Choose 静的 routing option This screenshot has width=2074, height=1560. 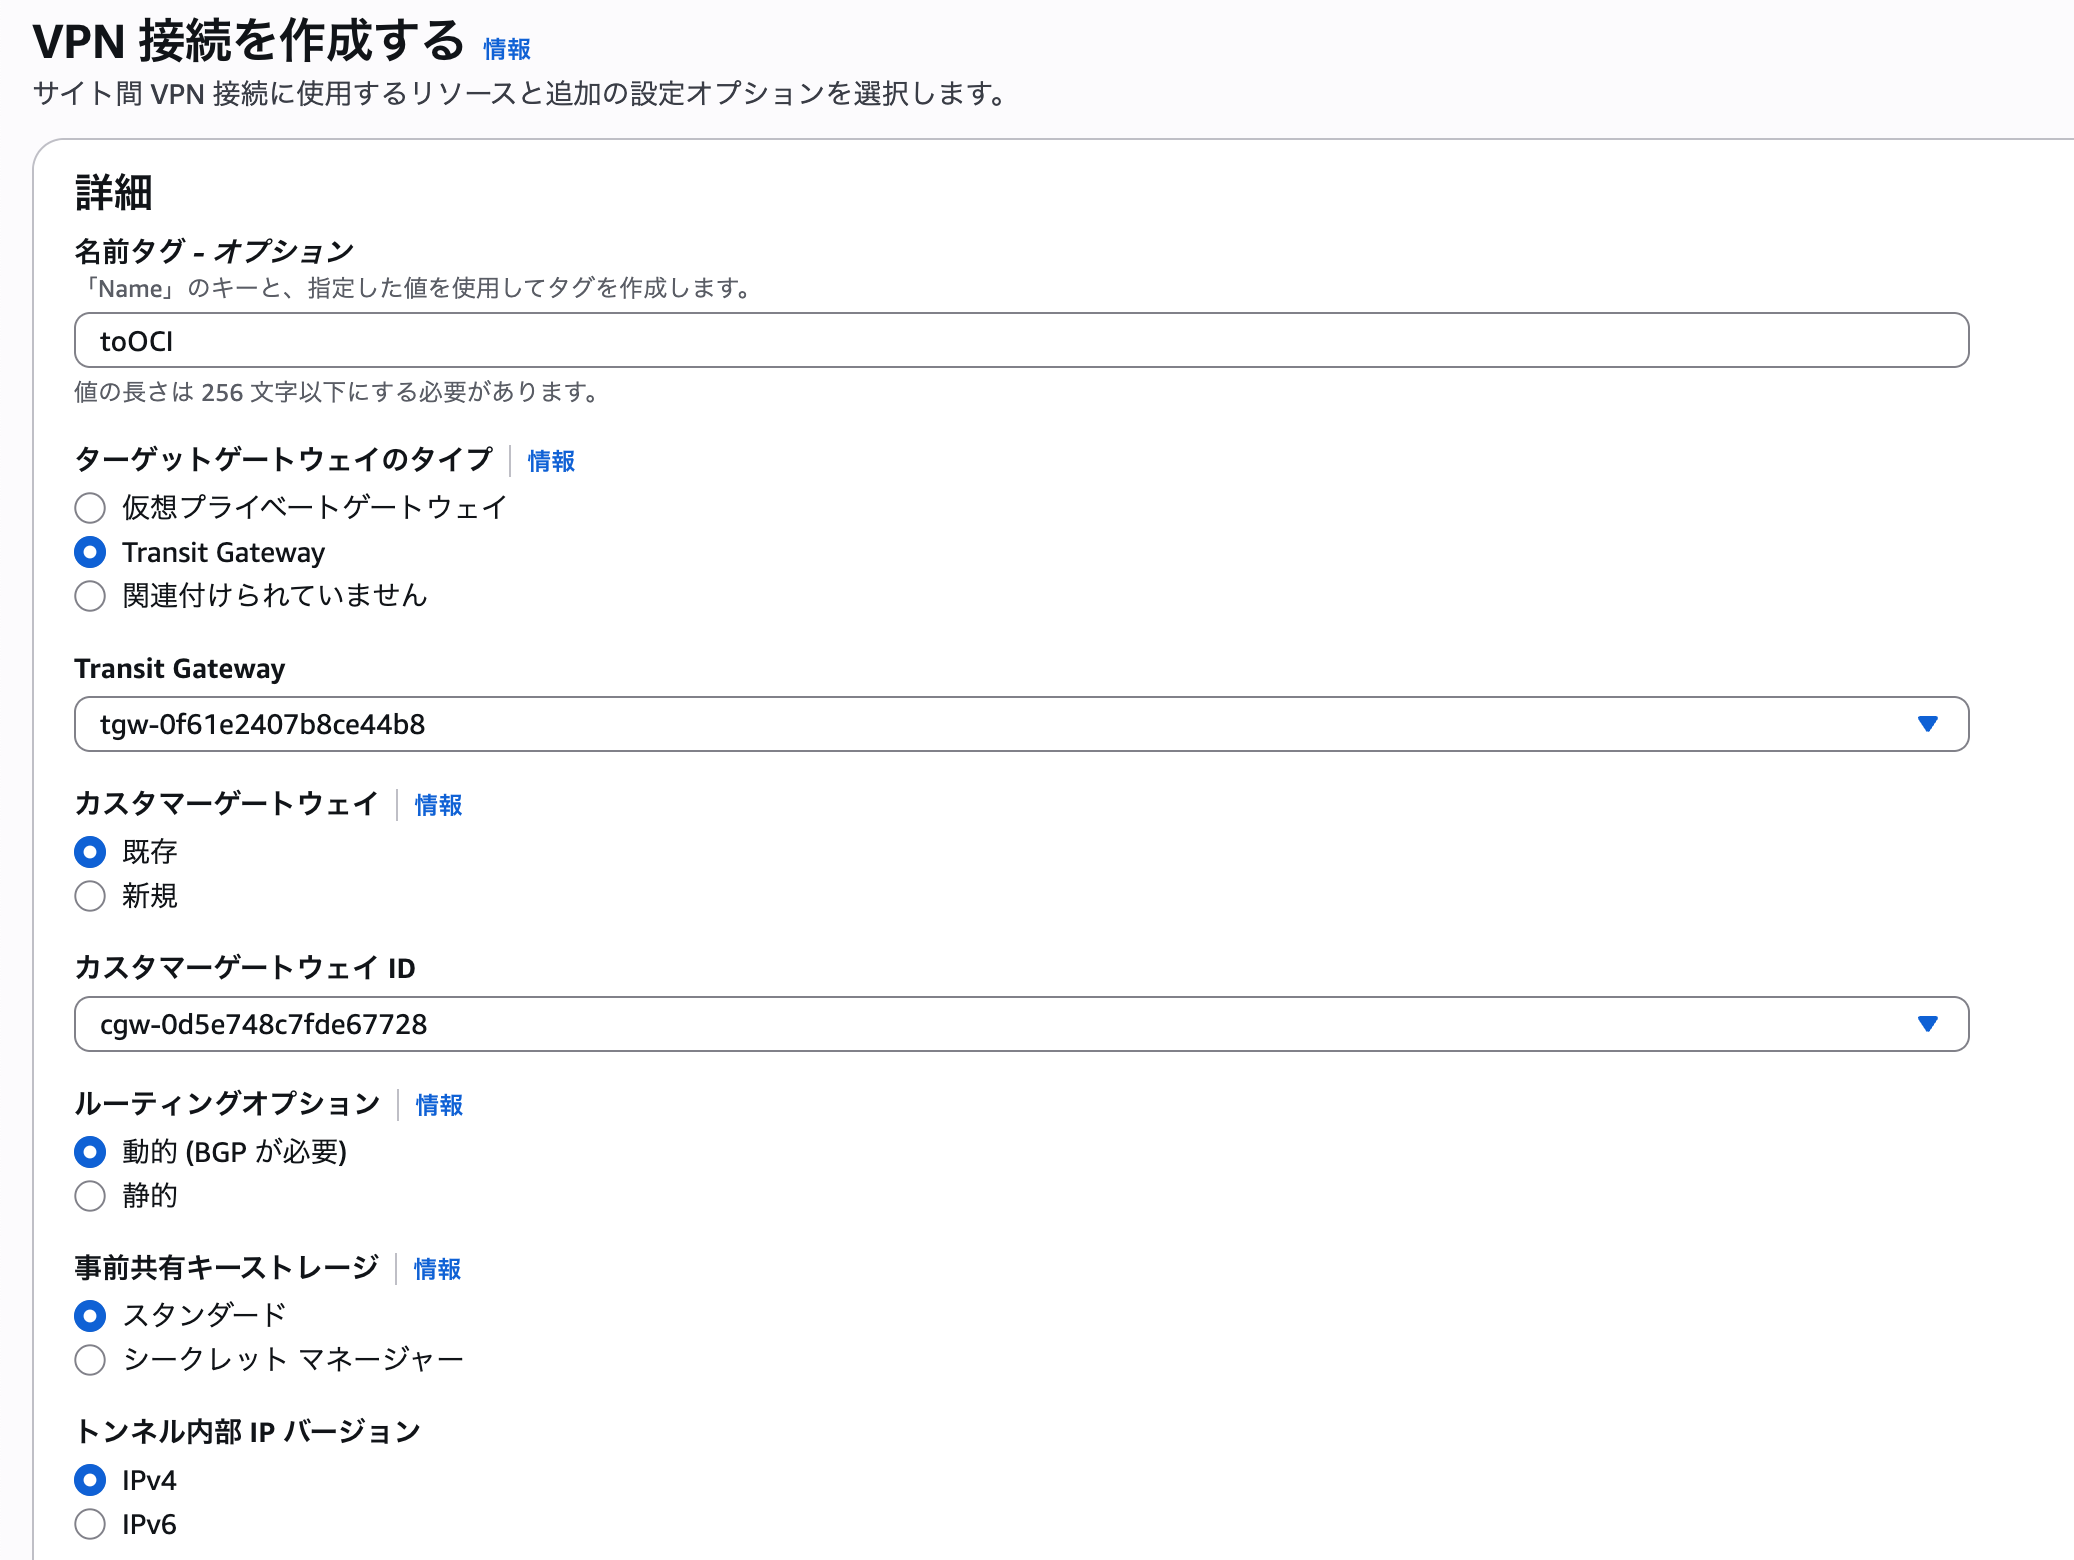(x=90, y=1196)
